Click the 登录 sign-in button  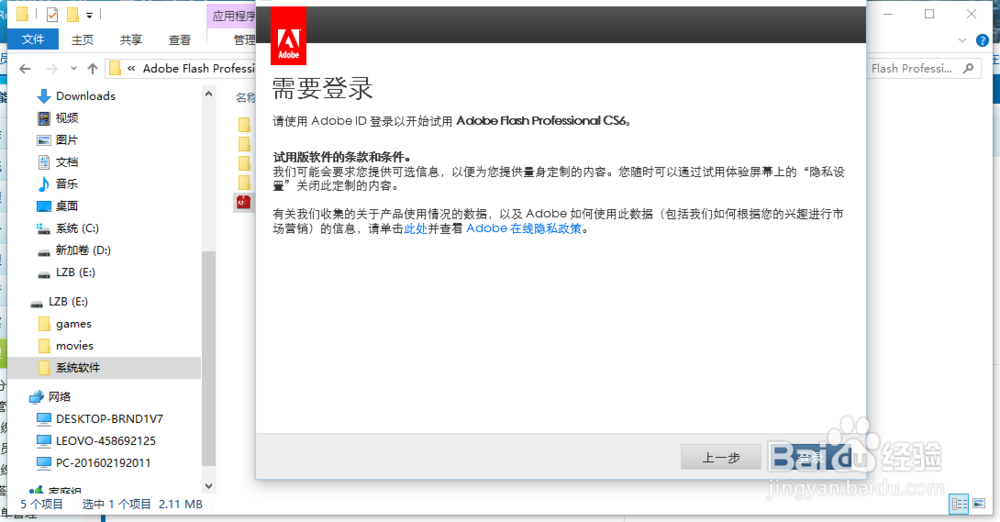point(811,458)
